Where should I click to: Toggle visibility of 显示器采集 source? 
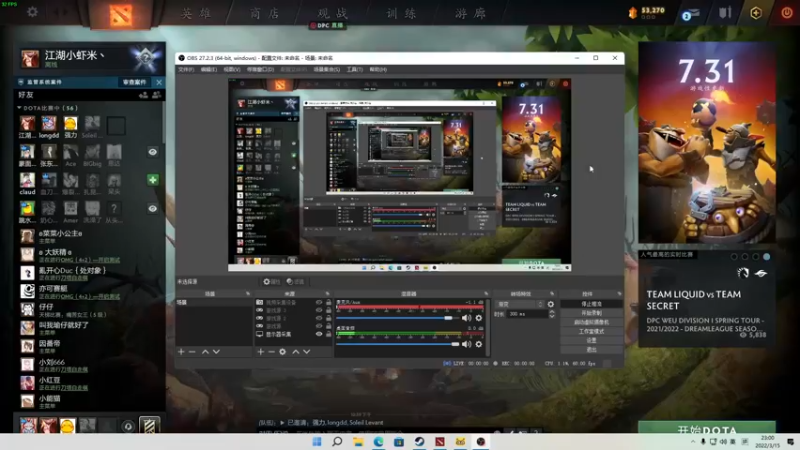pos(319,334)
